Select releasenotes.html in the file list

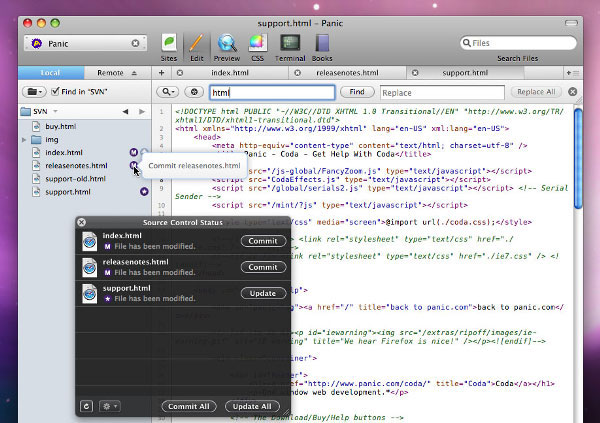click(76, 165)
